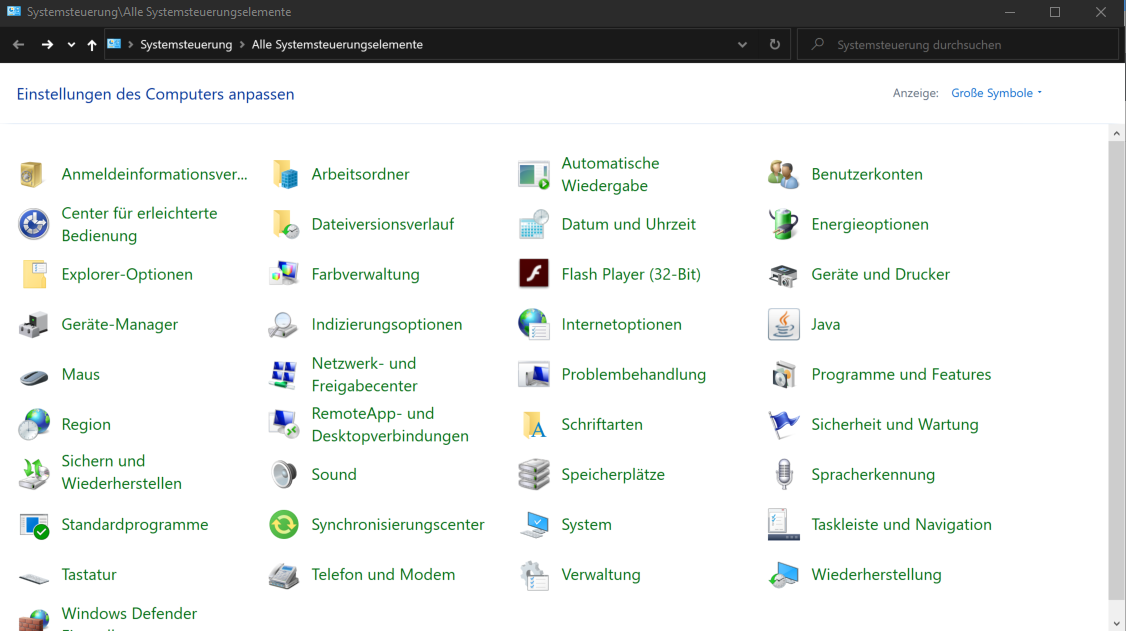Click the Control Panel icon in title bar
1126x631 pixels.
14,11
